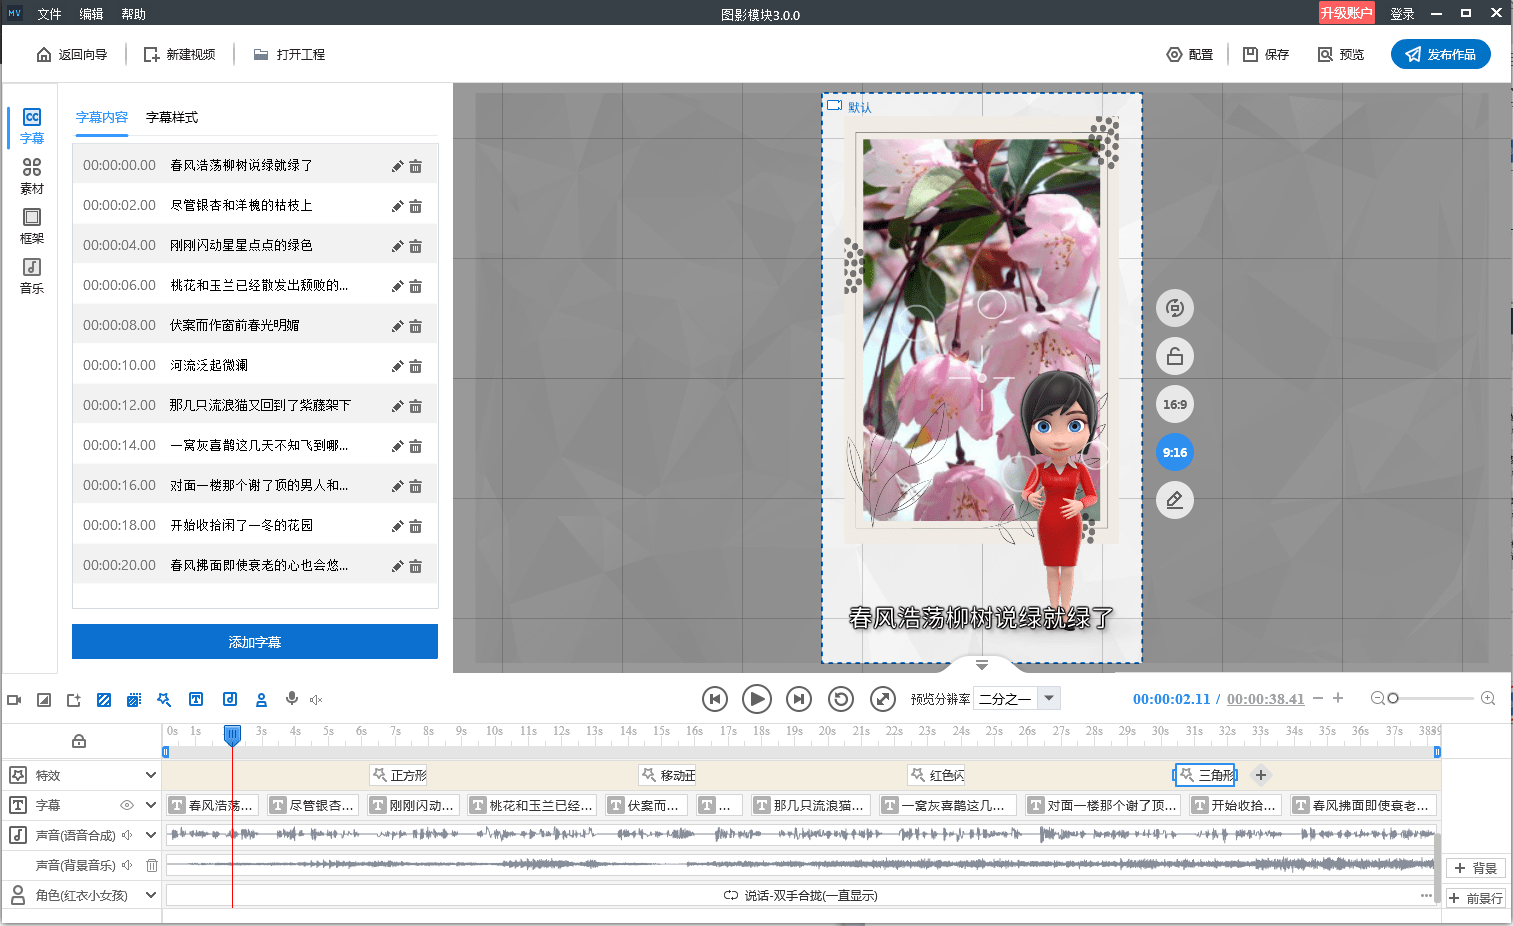Toggle the canvas lock button beside preview

click(x=1175, y=356)
